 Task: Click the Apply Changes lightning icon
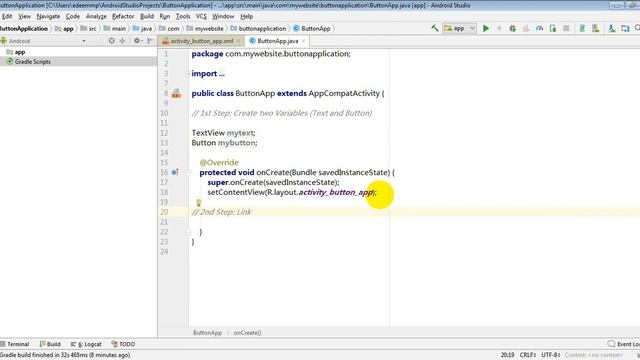click(499, 28)
